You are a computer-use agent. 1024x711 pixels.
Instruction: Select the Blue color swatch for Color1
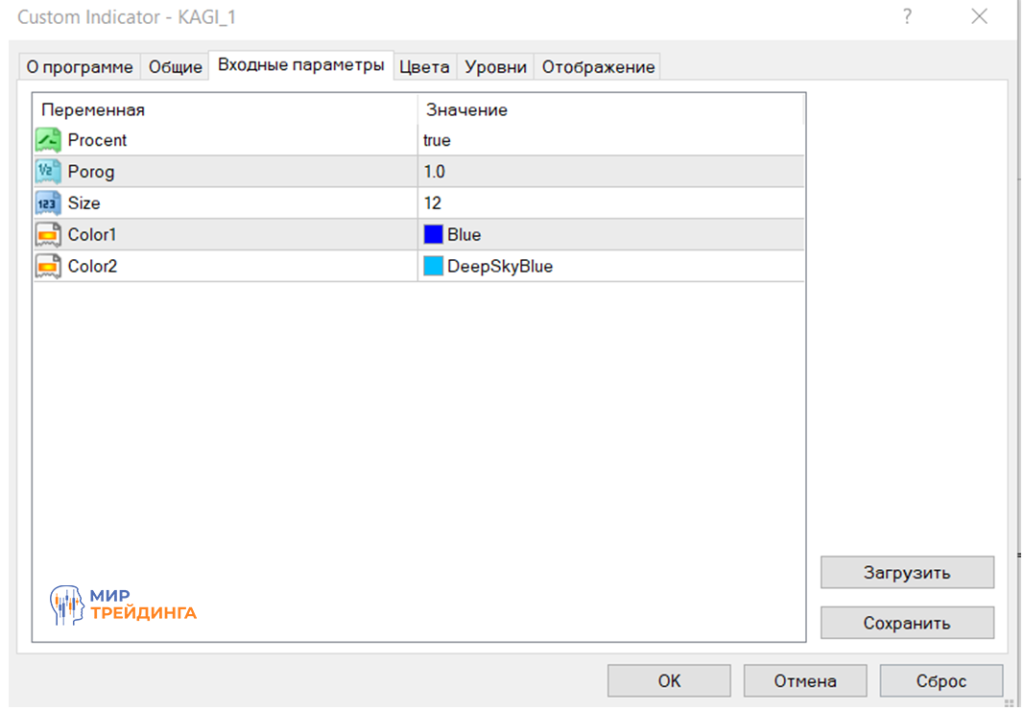click(x=433, y=235)
